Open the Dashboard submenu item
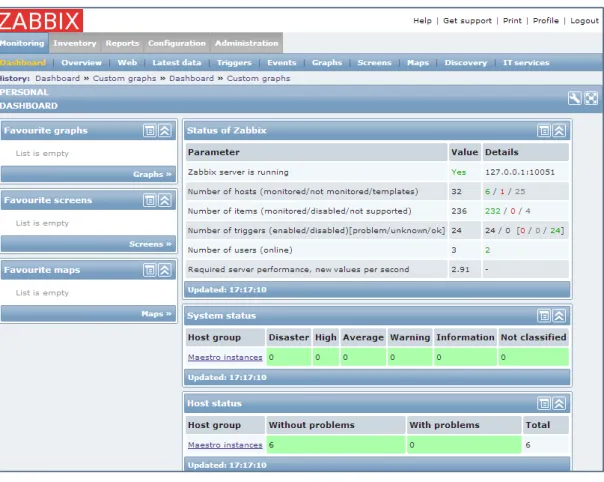This screenshot has height=482, width=604. click(23, 62)
